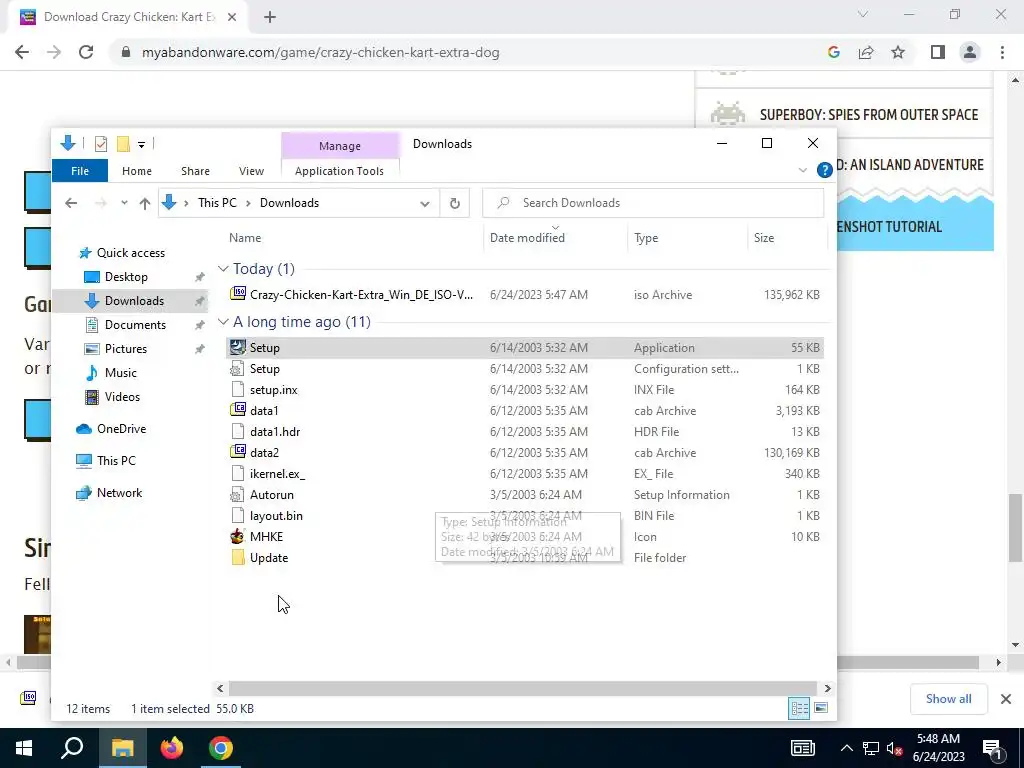Screen dimensions: 1024x768
Task: Refresh the Downloads folder view
Action: tap(455, 203)
